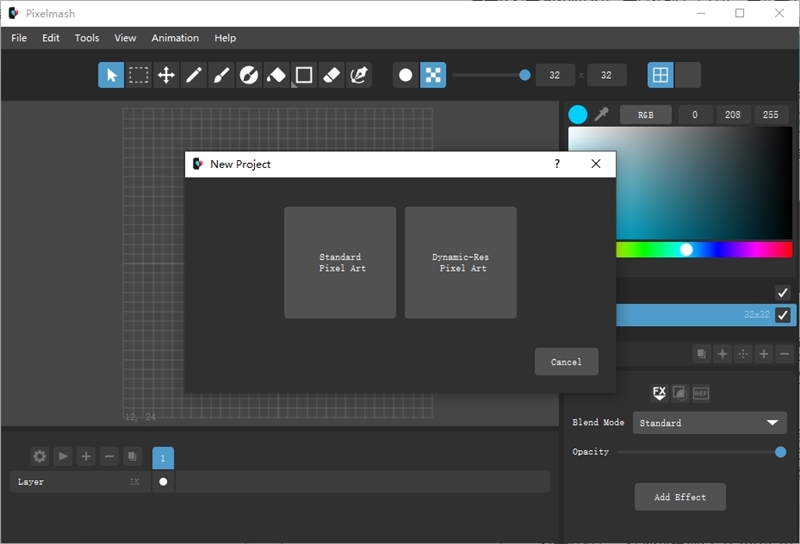Toggle visibility checkbox of 32x32 layer
The image size is (800, 544).
click(782, 315)
